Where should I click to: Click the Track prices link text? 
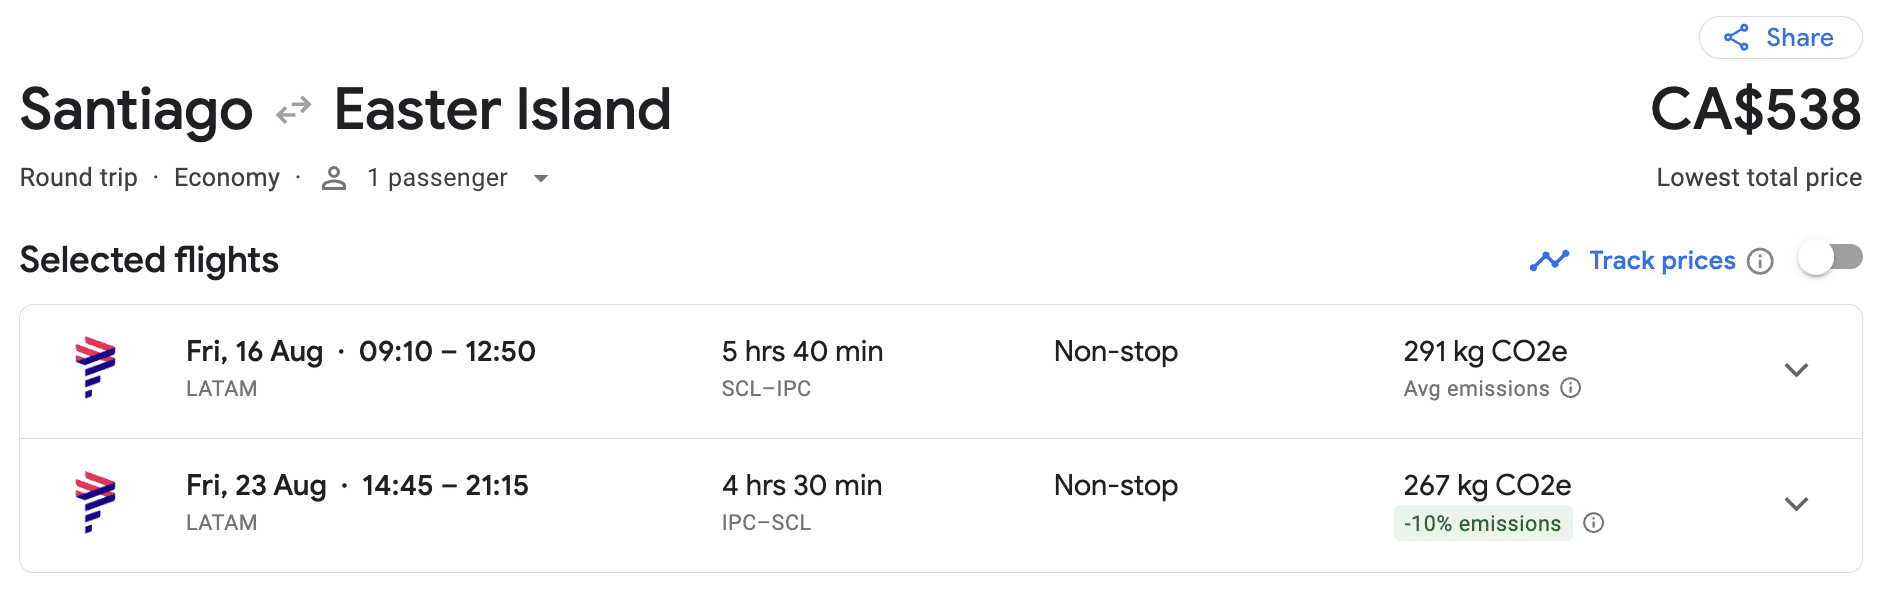[1662, 261]
